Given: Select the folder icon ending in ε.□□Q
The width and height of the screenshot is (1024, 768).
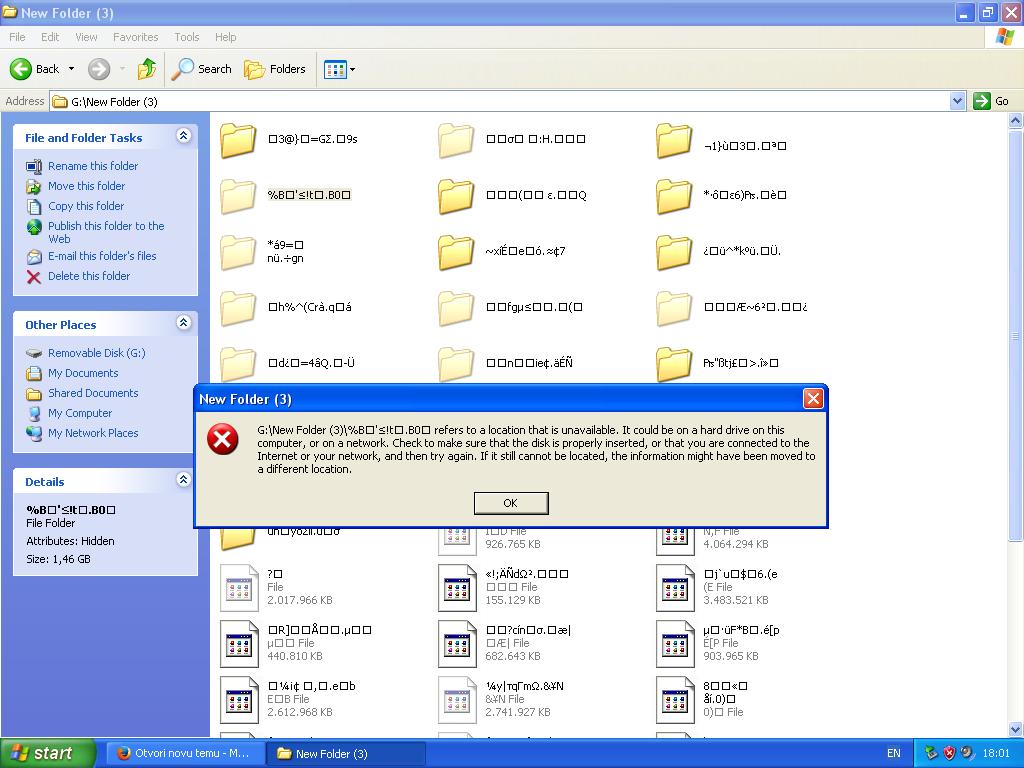Looking at the screenshot, I should click(x=456, y=197).
